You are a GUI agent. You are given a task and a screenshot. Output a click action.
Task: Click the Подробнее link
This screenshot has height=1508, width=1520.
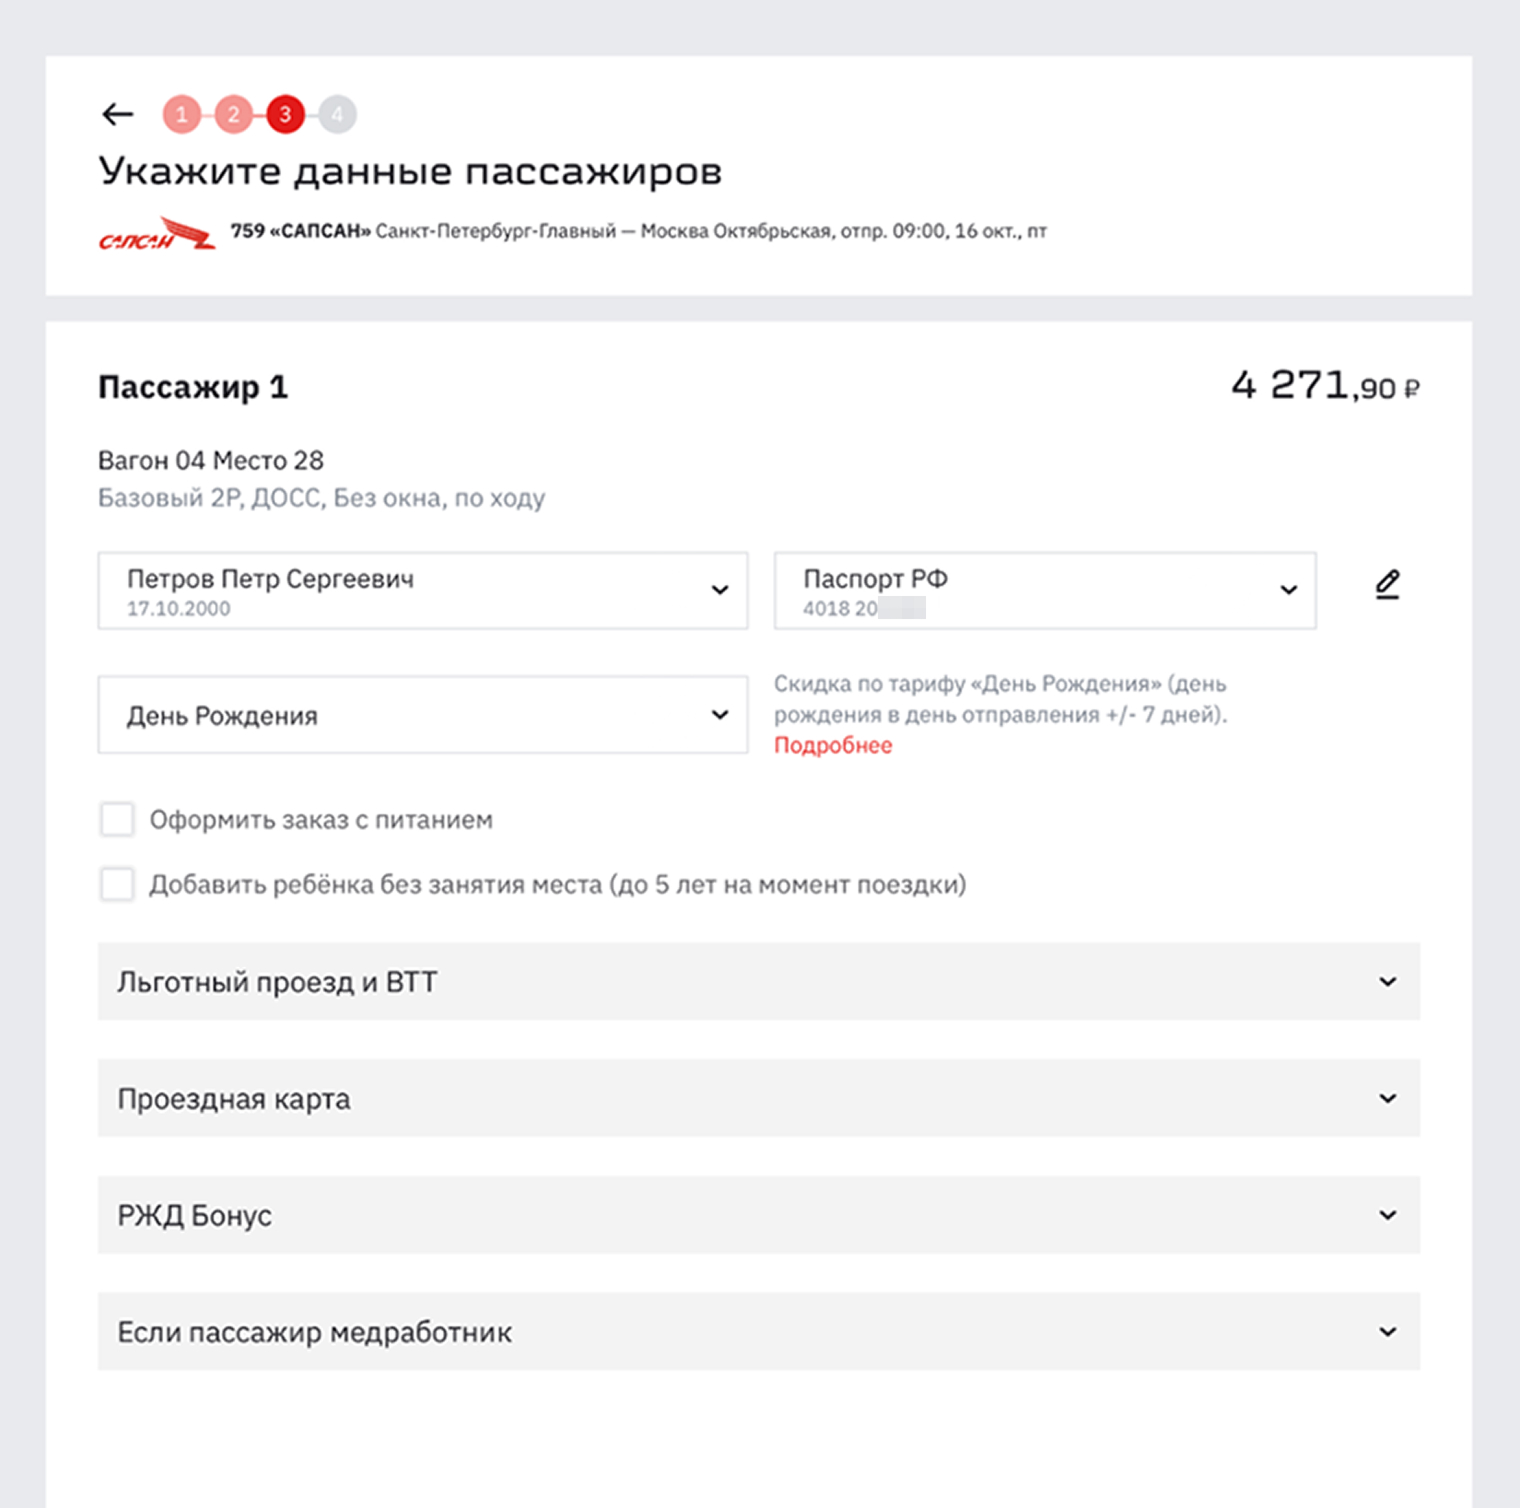click(833, 745)
